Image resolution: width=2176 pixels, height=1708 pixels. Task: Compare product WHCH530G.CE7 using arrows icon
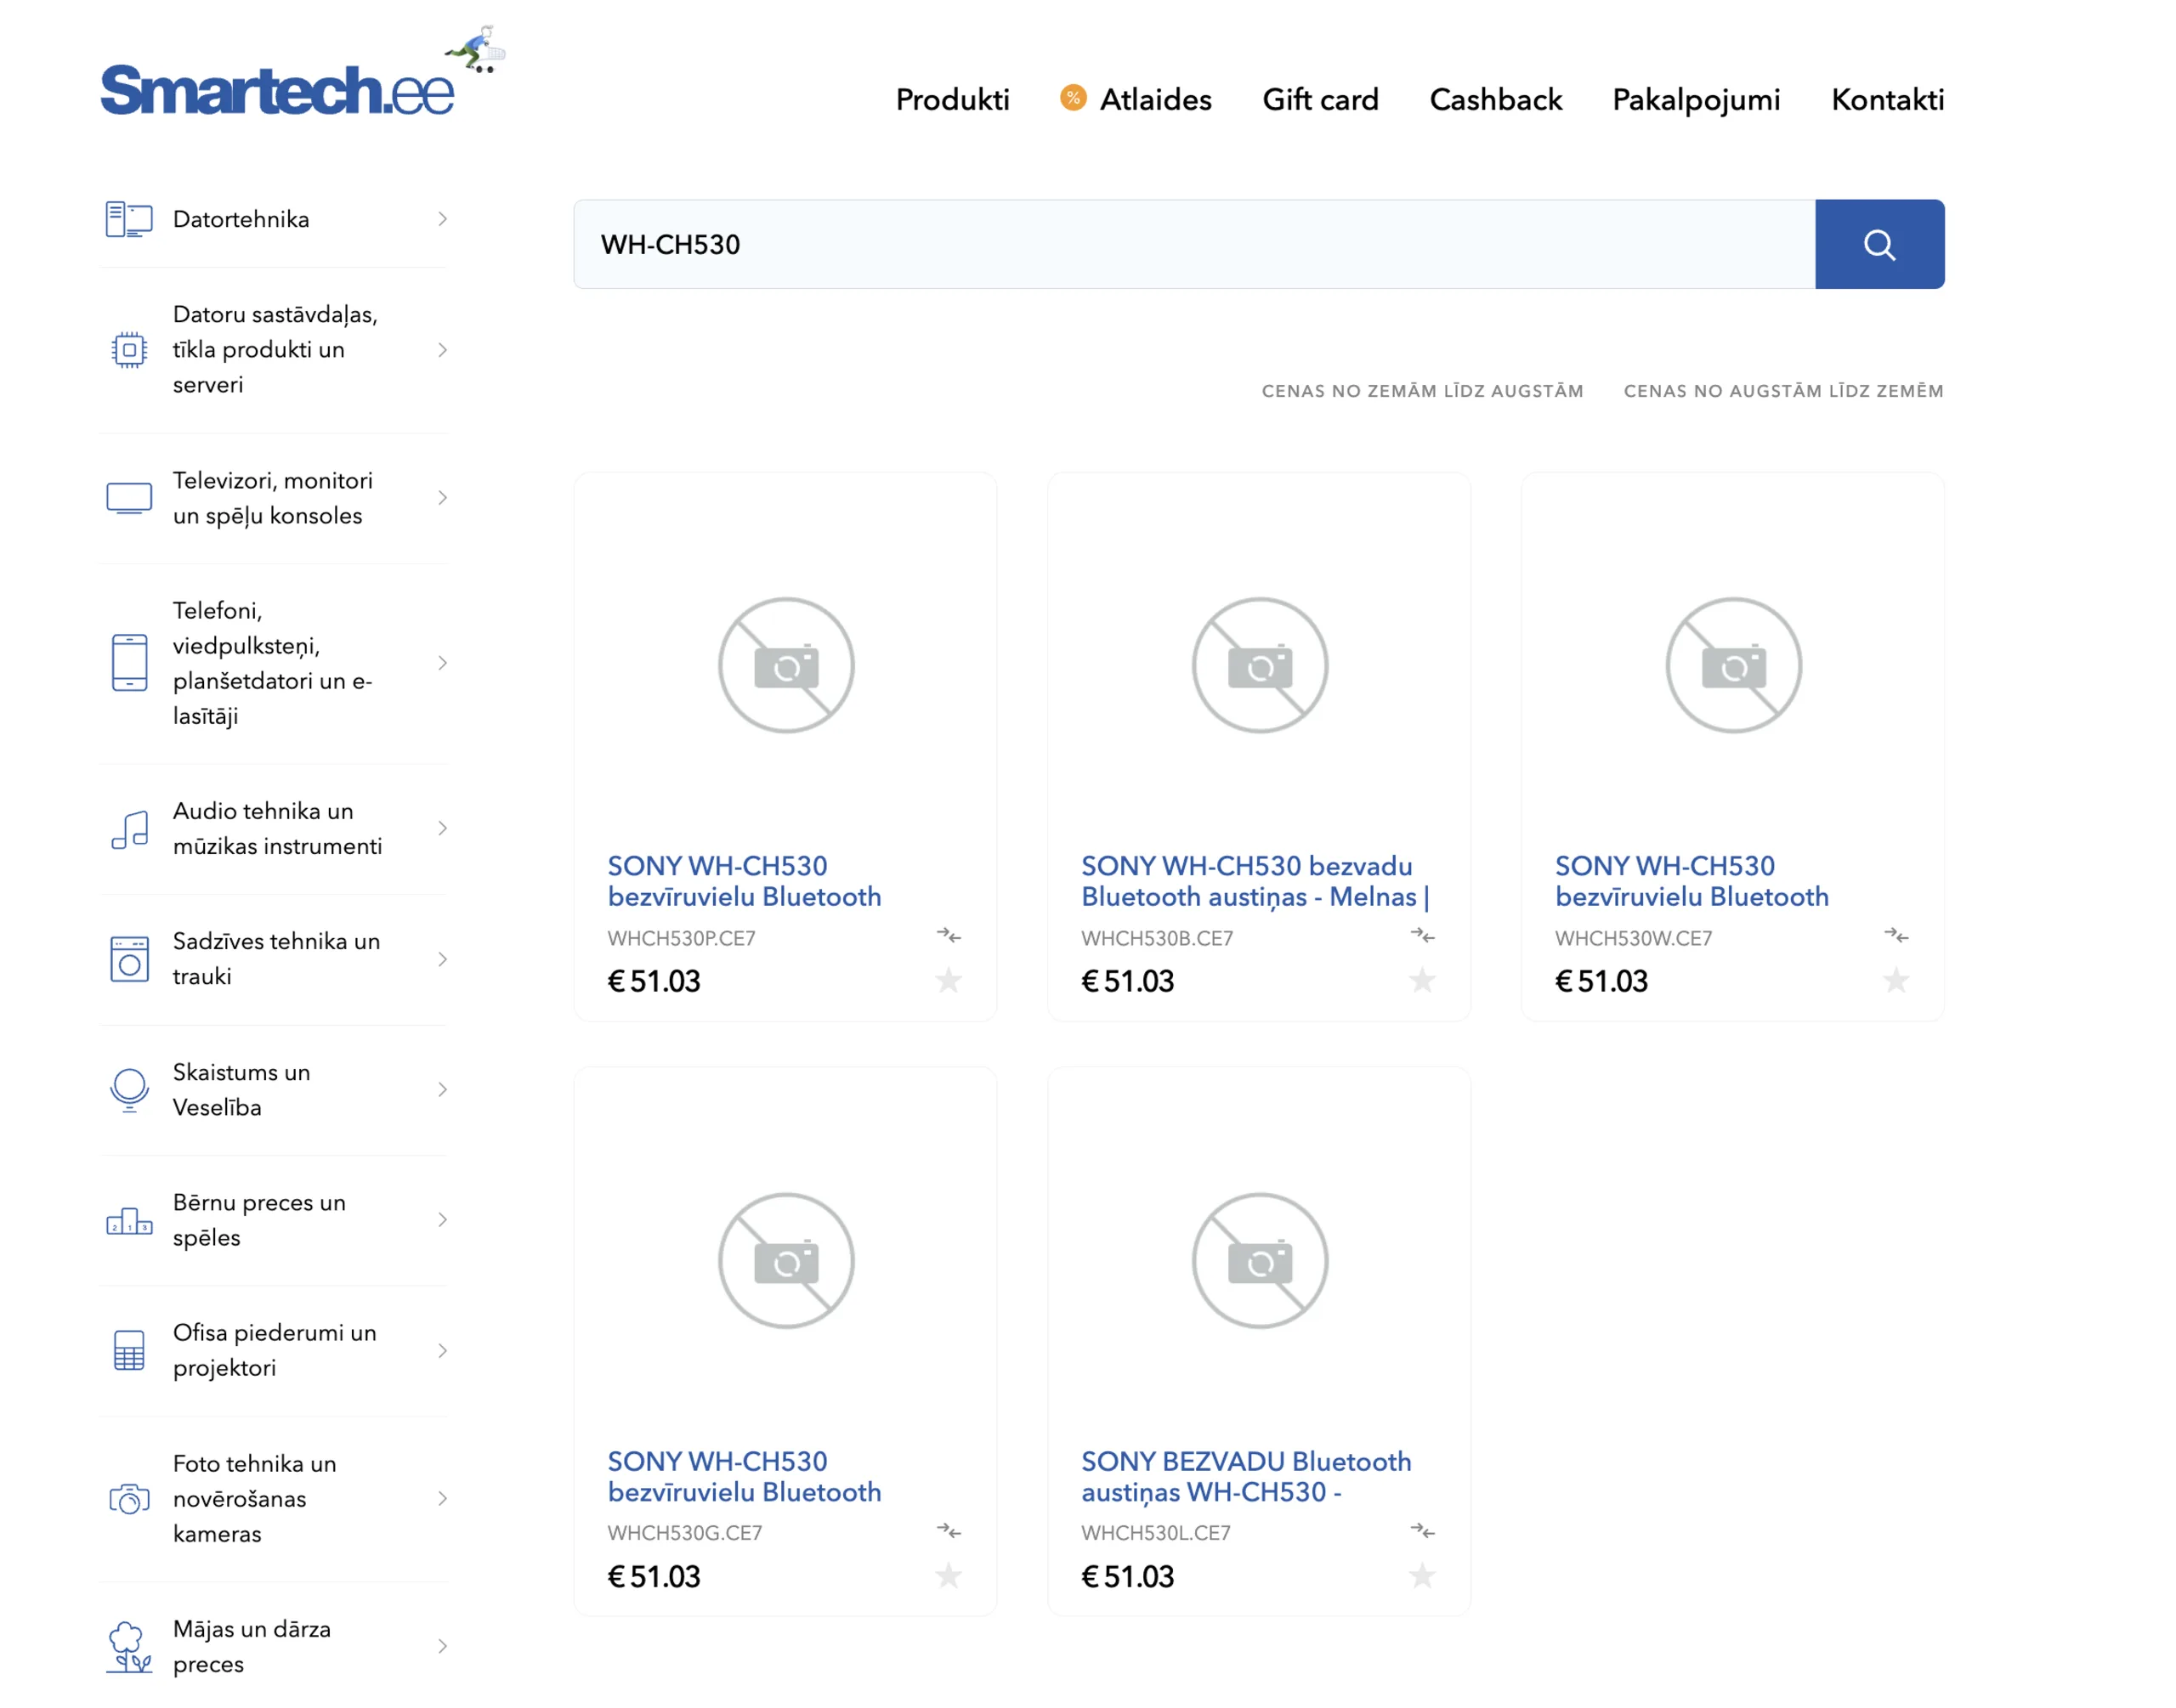[948, 1531]
